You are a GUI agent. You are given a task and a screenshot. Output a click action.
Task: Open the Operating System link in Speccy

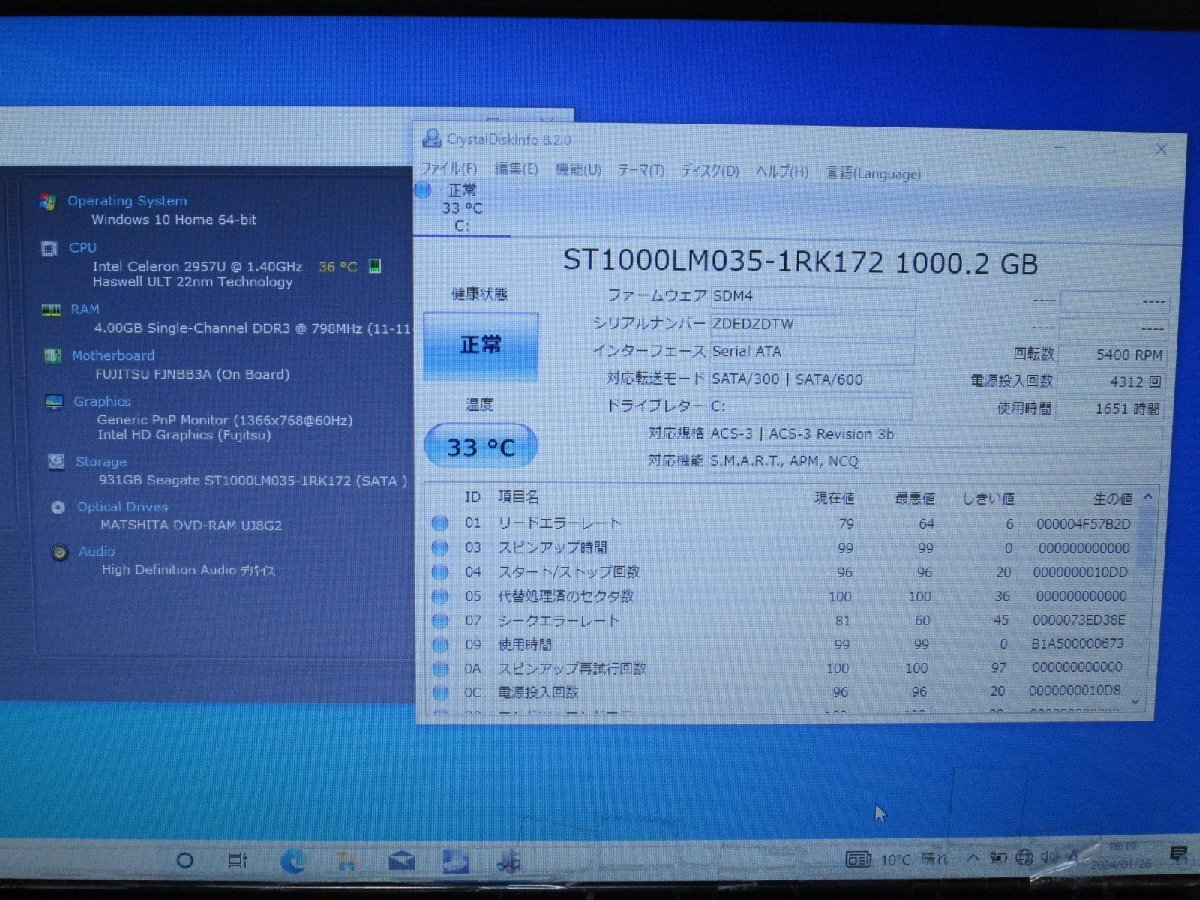tap(127, 201)
